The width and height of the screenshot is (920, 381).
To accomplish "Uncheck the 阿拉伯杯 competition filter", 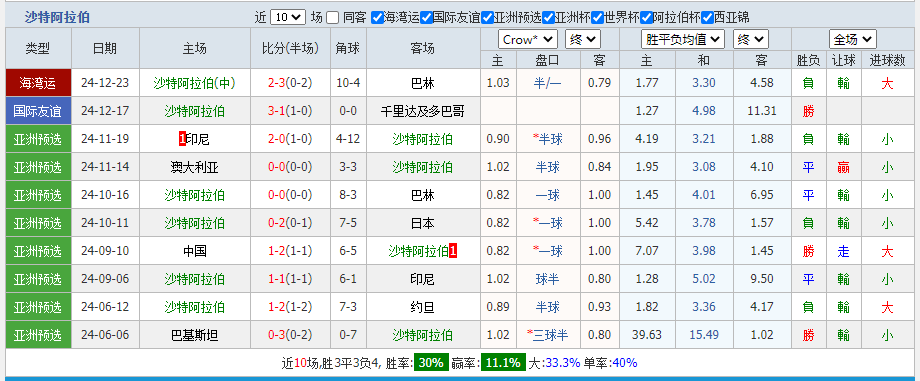I will click(647, 18).
